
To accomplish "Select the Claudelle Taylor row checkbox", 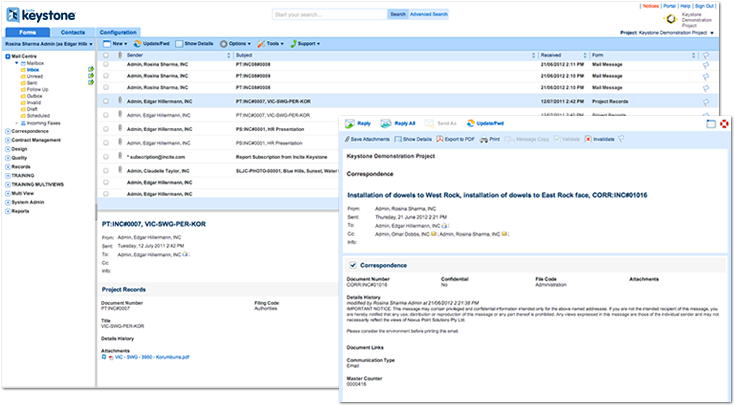I will 106,171.
